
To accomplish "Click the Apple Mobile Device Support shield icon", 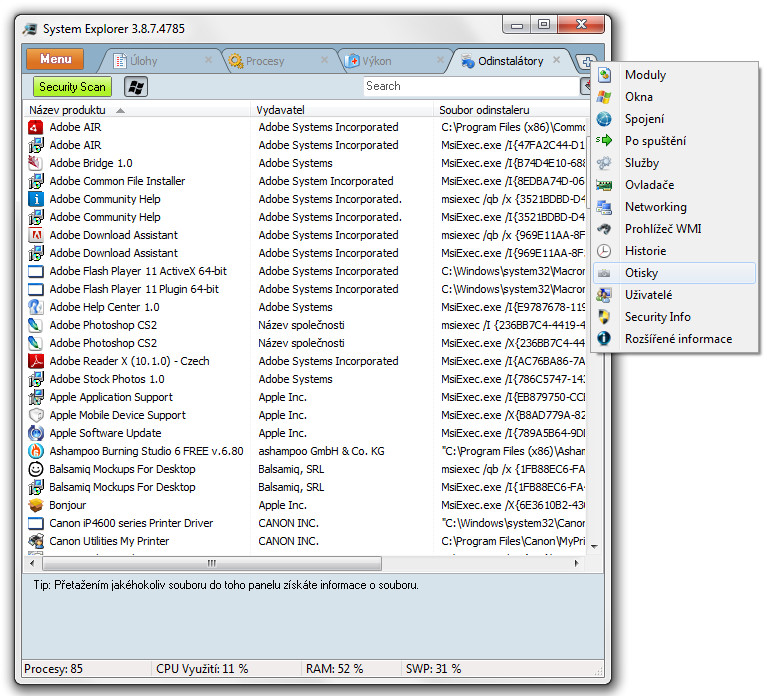I will coord(36,415).
